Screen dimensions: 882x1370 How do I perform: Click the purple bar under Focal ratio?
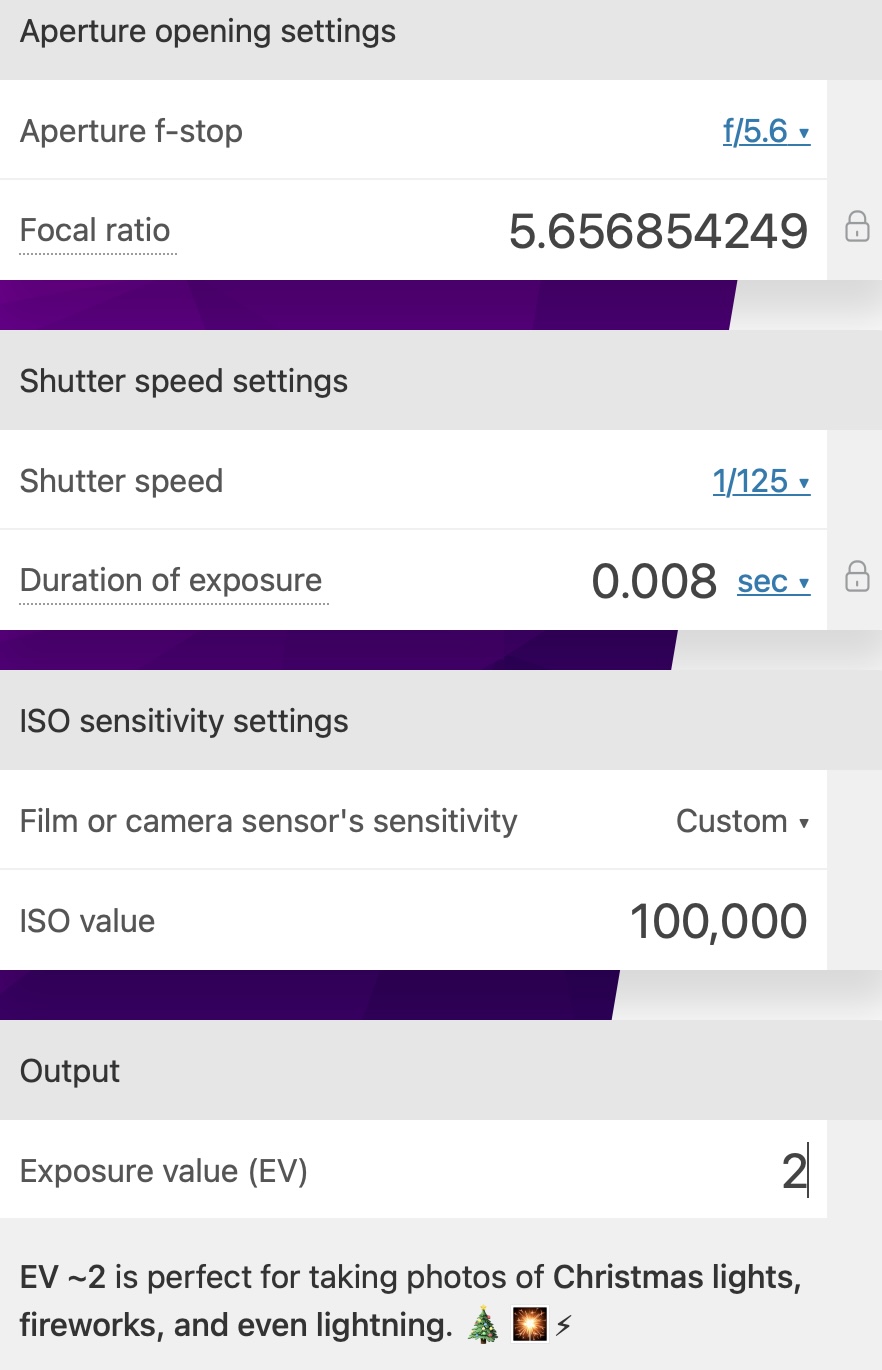[x=365, y=305]
